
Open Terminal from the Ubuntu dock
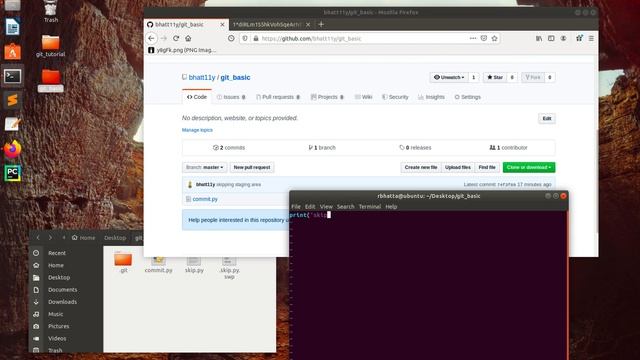(12, 76)
